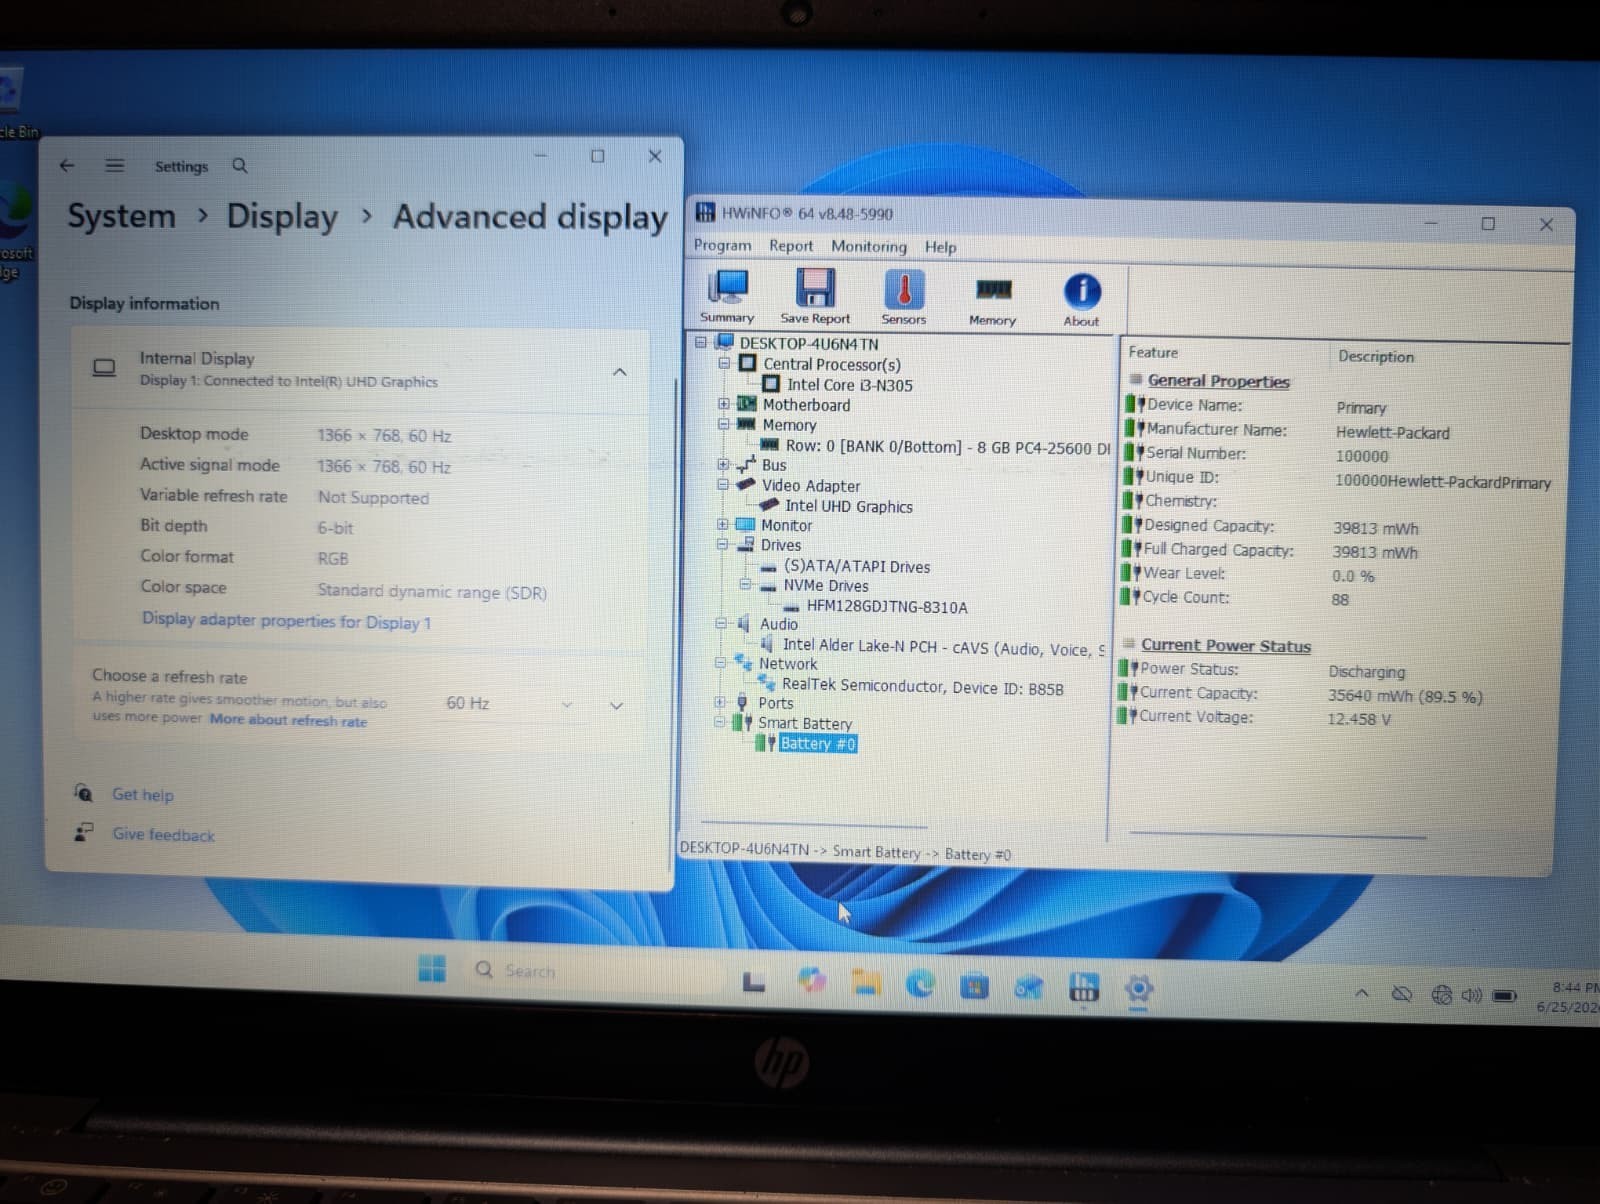Open the Monitoring menu in HWiNFO
1600x1204 pixels.
click(x=869, y=247)
